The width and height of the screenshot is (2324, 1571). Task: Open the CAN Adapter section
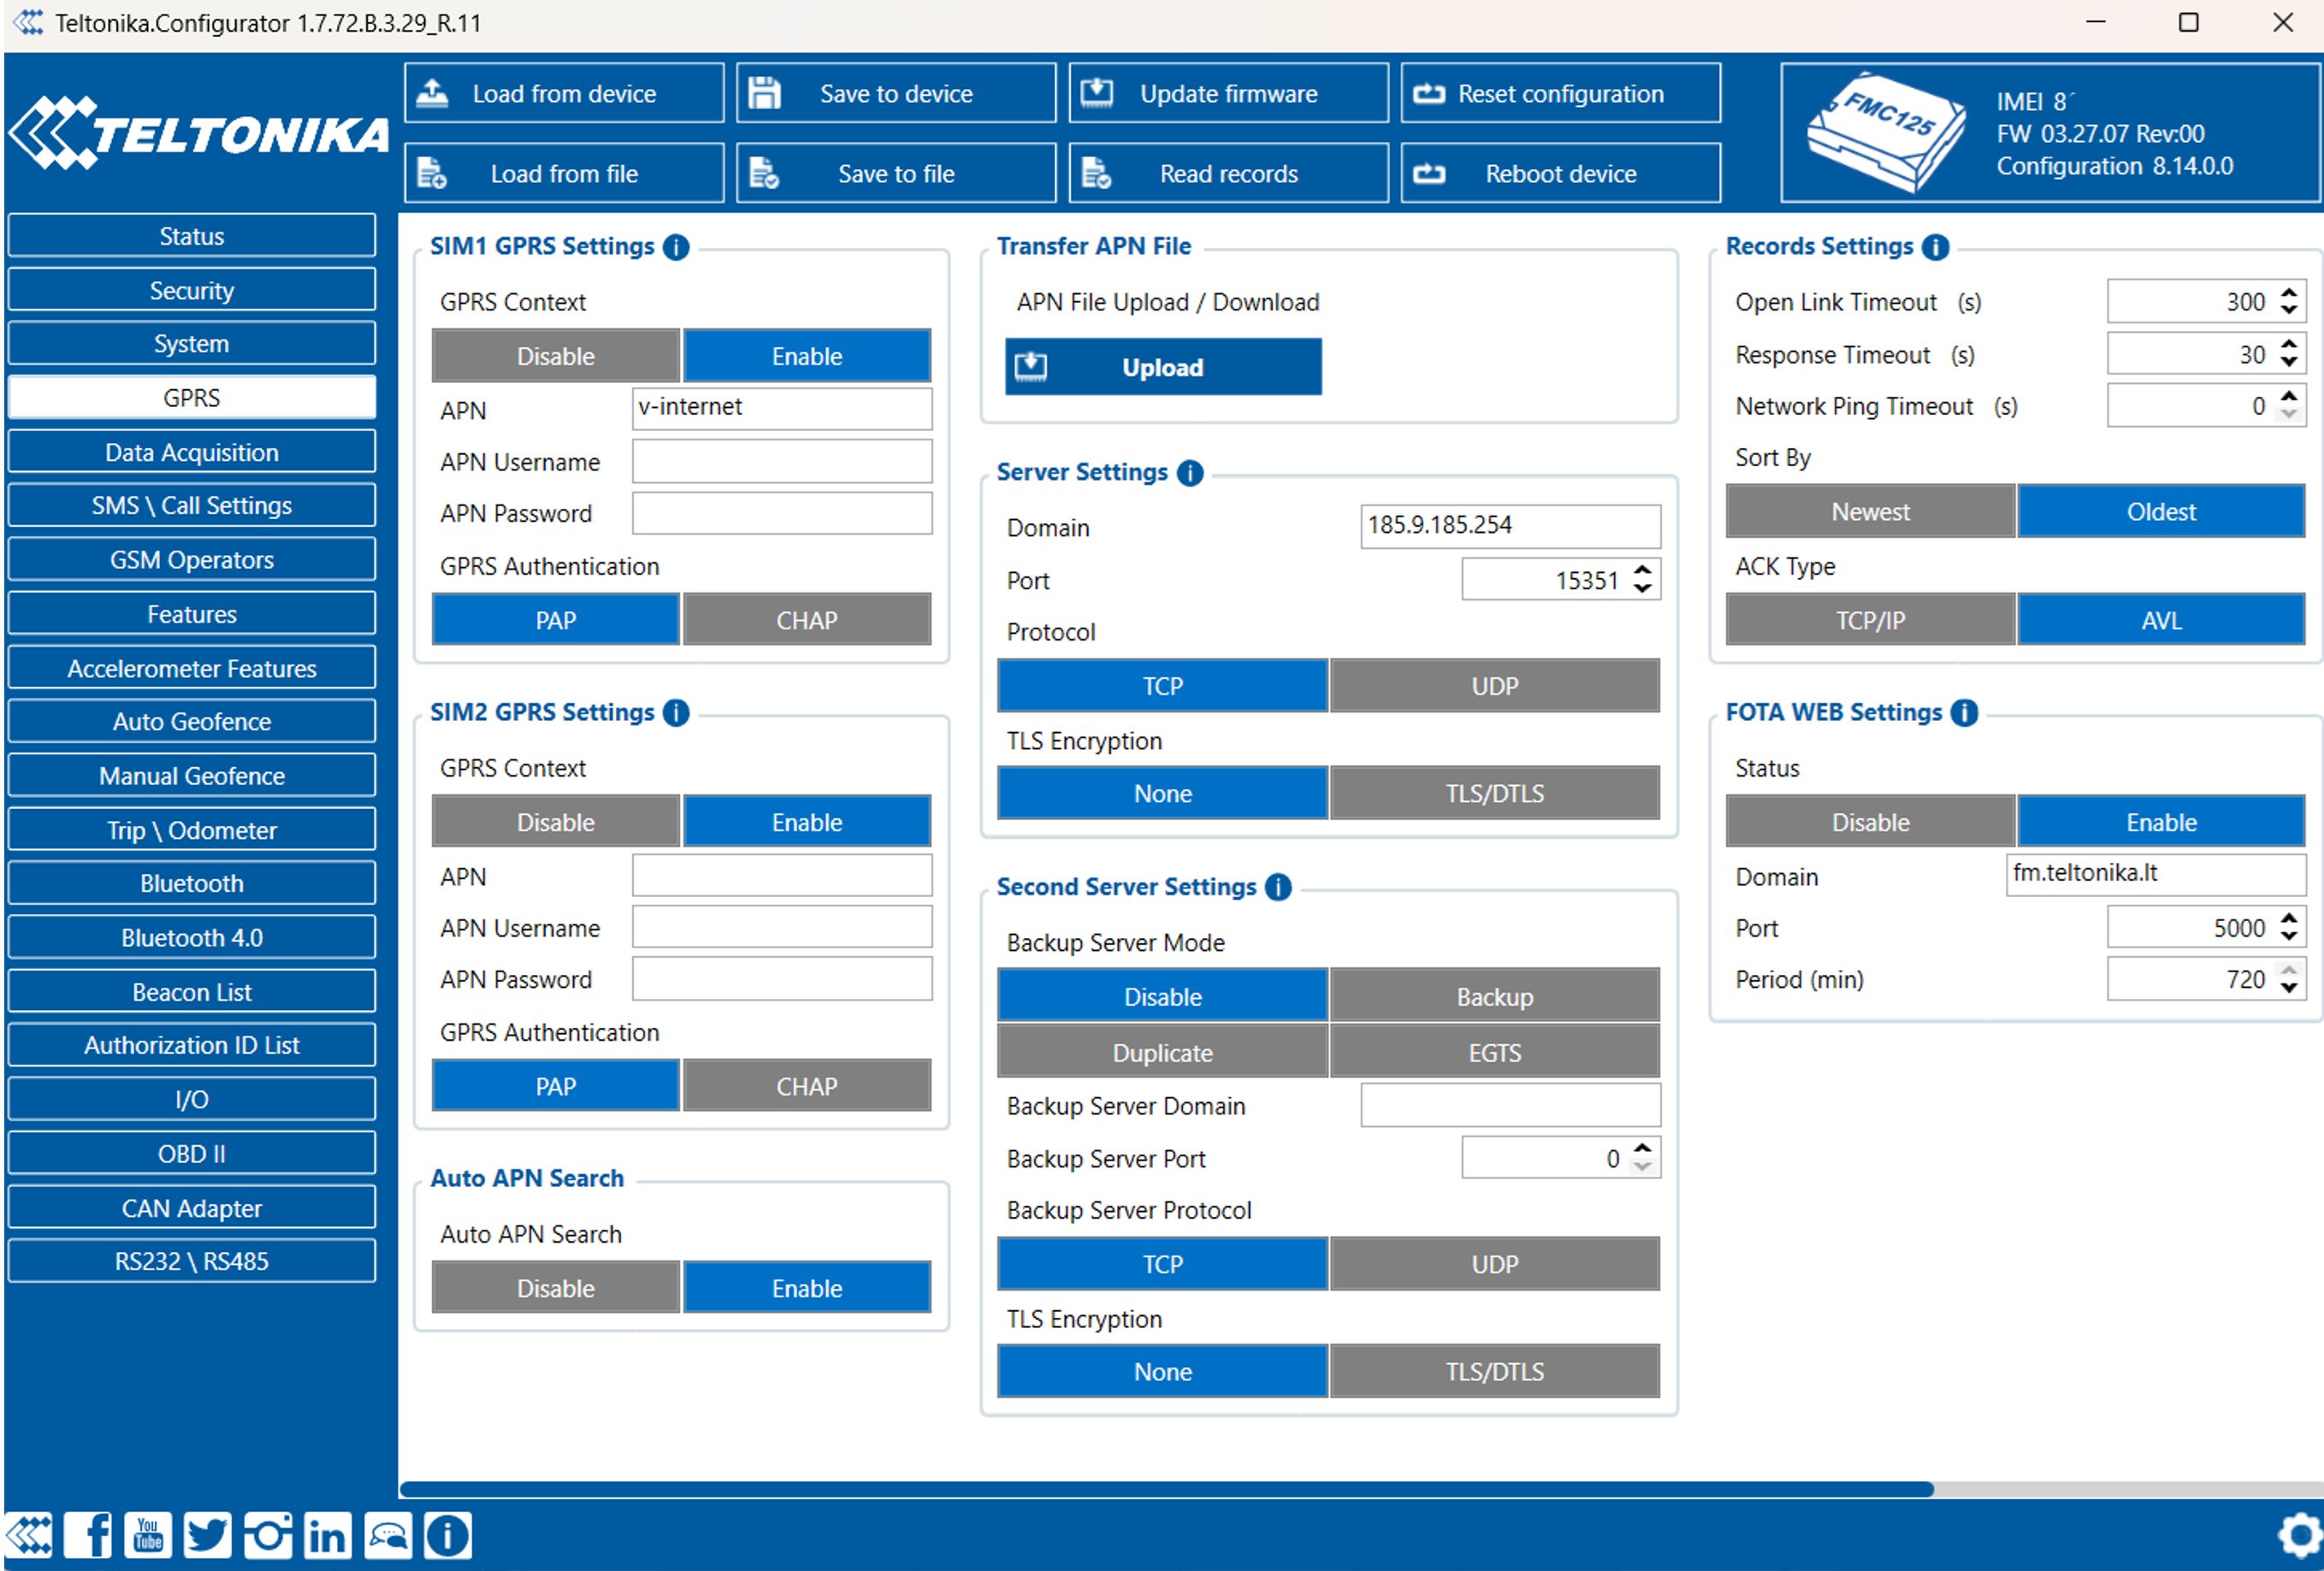pos(192,1208)
